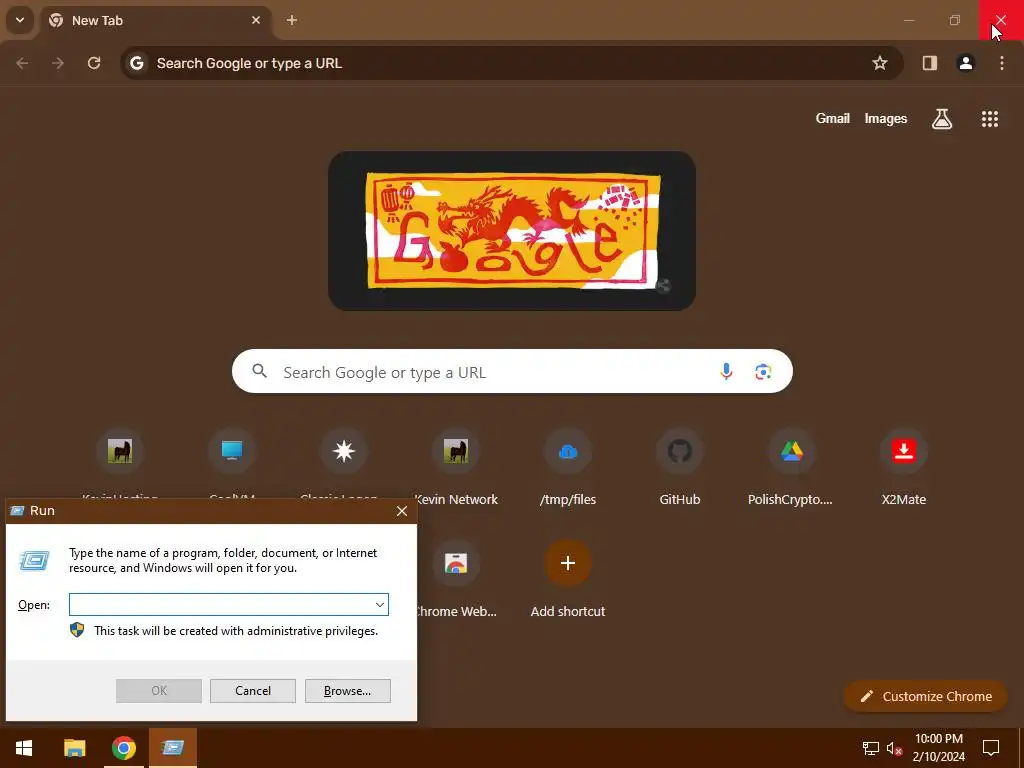The height and width of the screenshot is (768, 1024).
Task: Go forward with the forward arrow
Action: tap(58, 63)
